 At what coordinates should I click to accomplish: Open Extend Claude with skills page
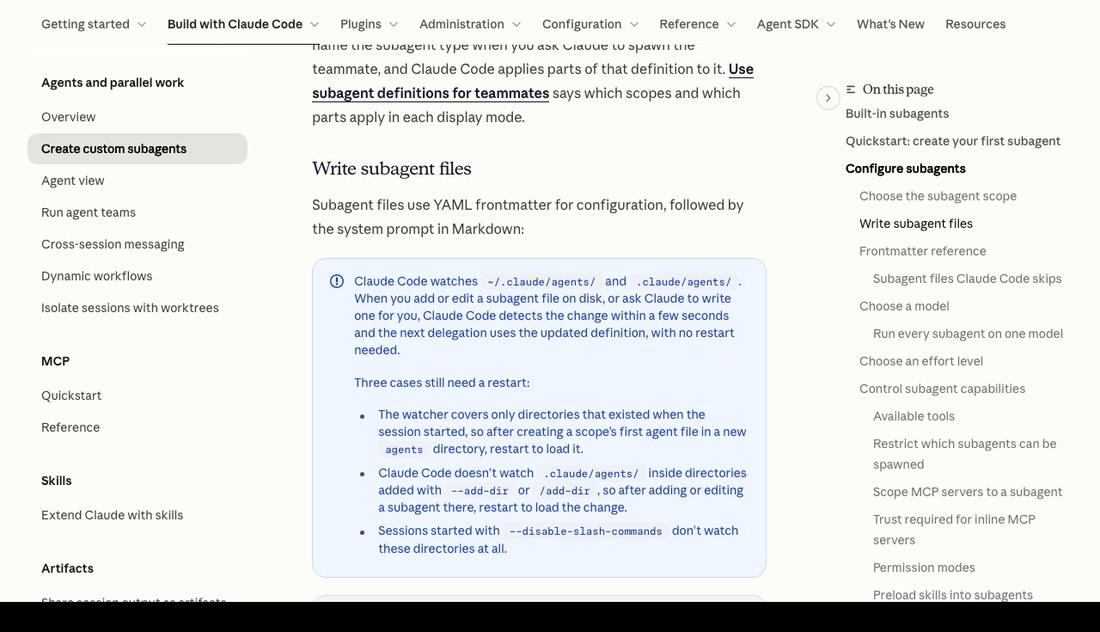click(x=112, y=515)
